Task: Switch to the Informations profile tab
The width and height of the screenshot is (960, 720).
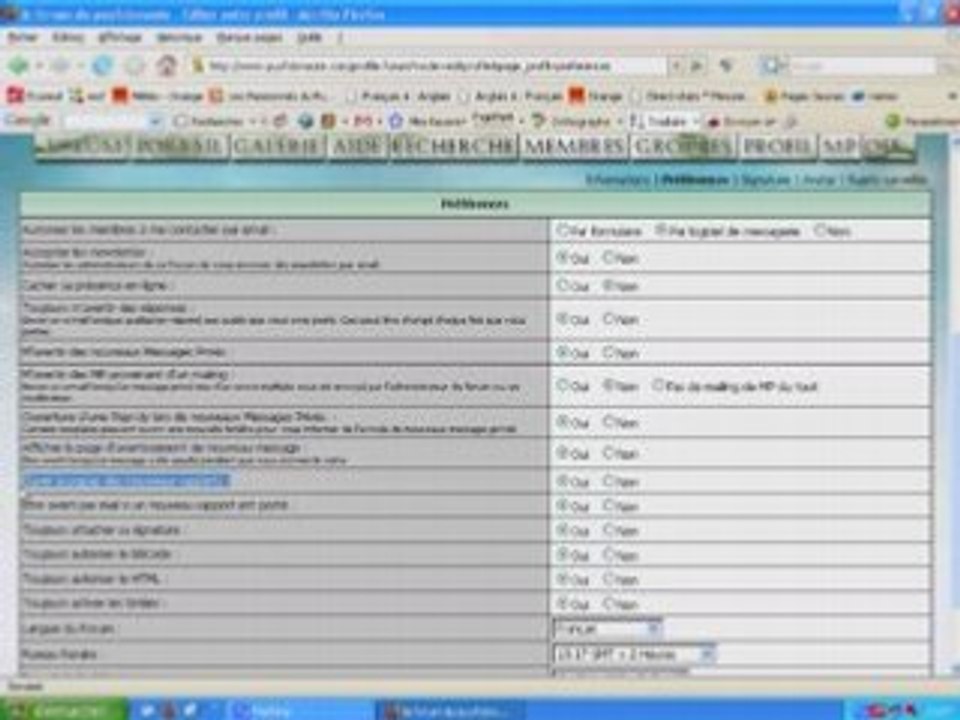Action: click(617, 180)
